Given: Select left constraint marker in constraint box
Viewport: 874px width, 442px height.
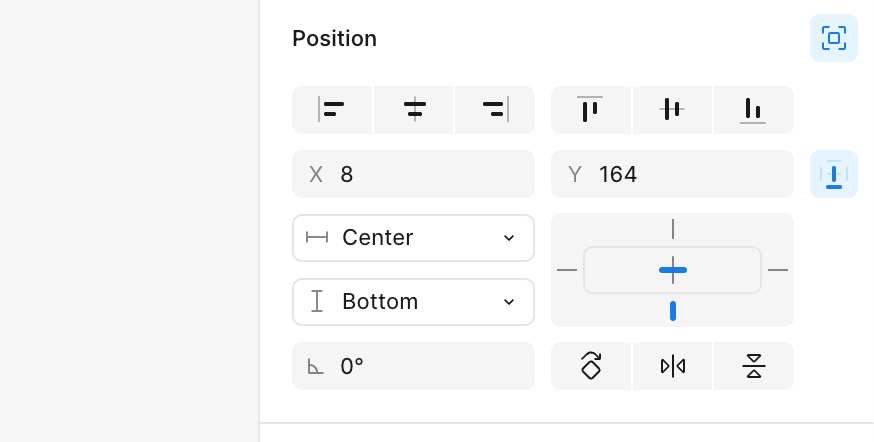Looking at the screenshot, I should [567, 270].
